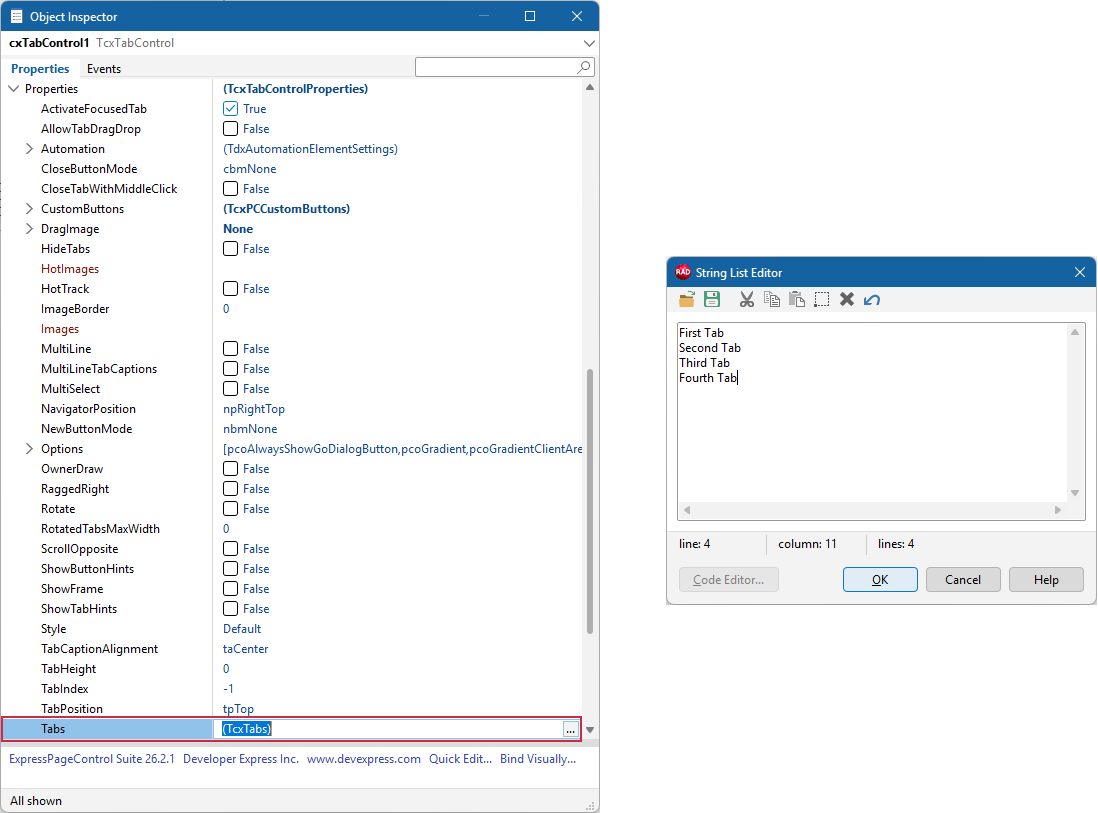Right arrow of String List horizontal scrollbar
This screenshot has height=813, width=1098.
[1057, 510]
